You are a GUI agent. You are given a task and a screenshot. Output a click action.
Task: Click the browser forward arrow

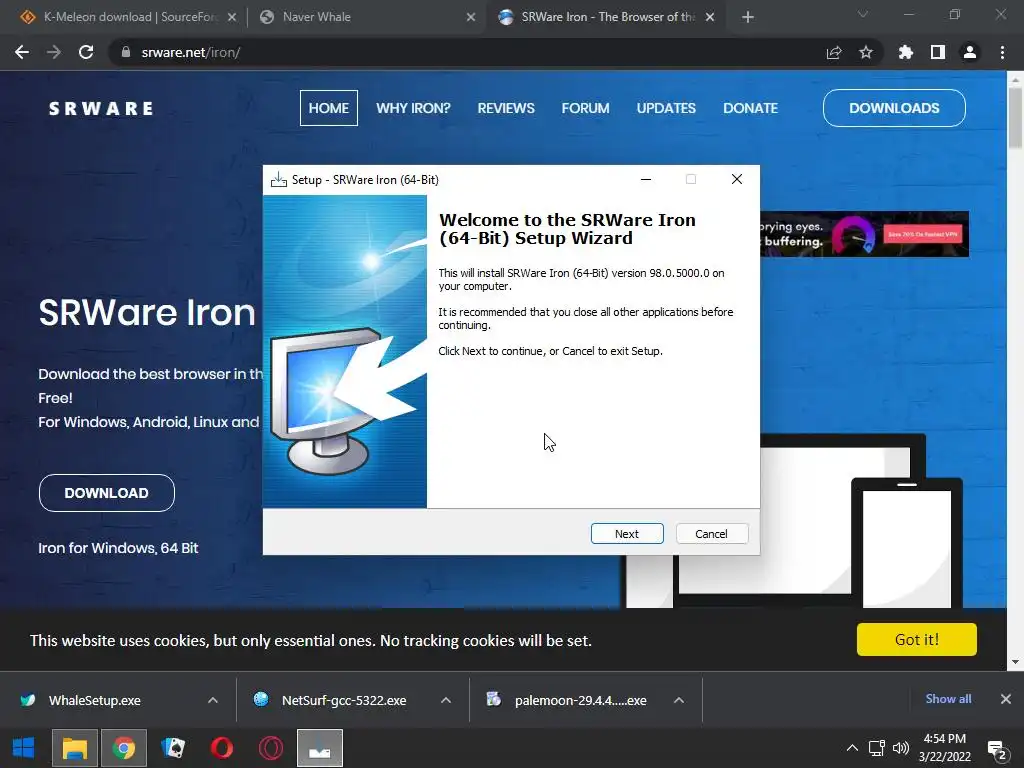coord(54,52)
